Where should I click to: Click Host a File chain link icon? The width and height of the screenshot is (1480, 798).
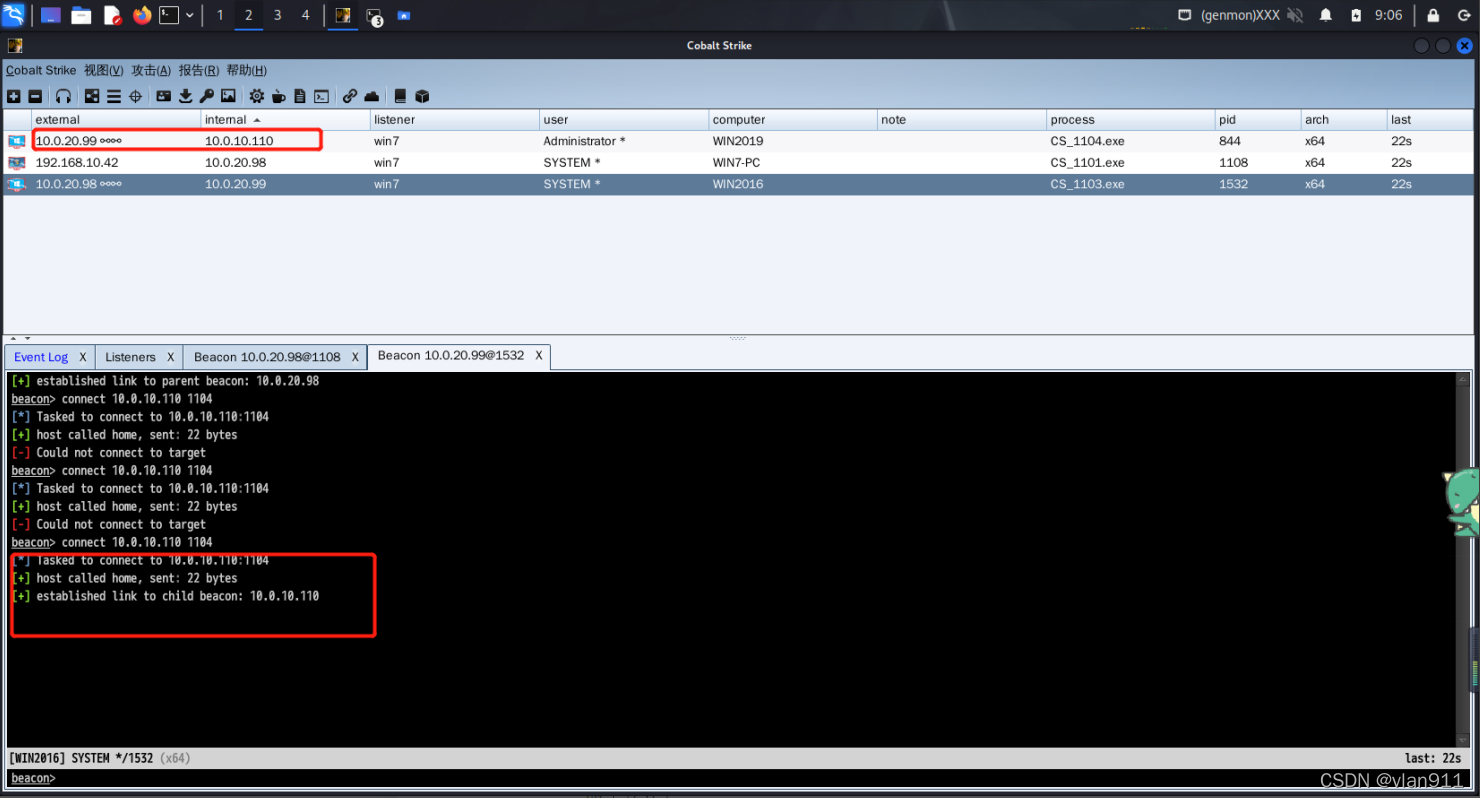pyautogui.click(x=350, y=96)
